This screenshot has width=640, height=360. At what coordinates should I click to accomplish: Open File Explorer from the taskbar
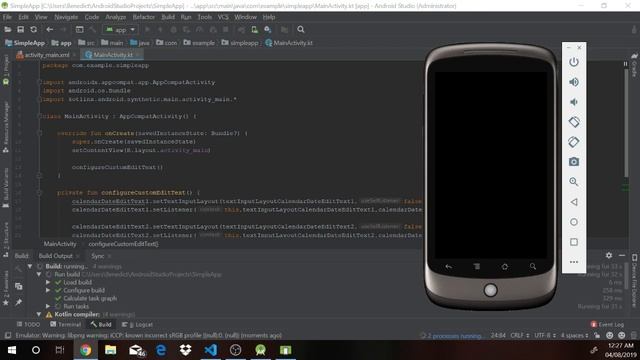tap(111, 350)
